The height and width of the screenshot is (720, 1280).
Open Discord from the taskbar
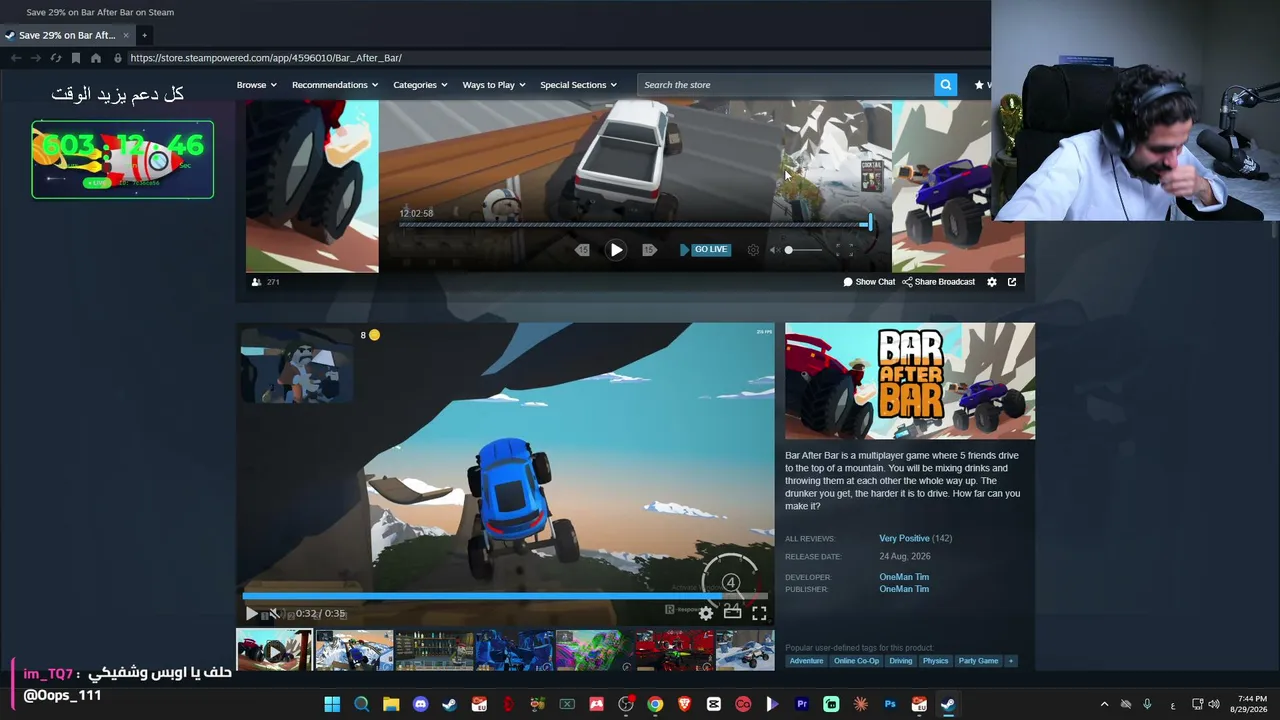point(420,704)
